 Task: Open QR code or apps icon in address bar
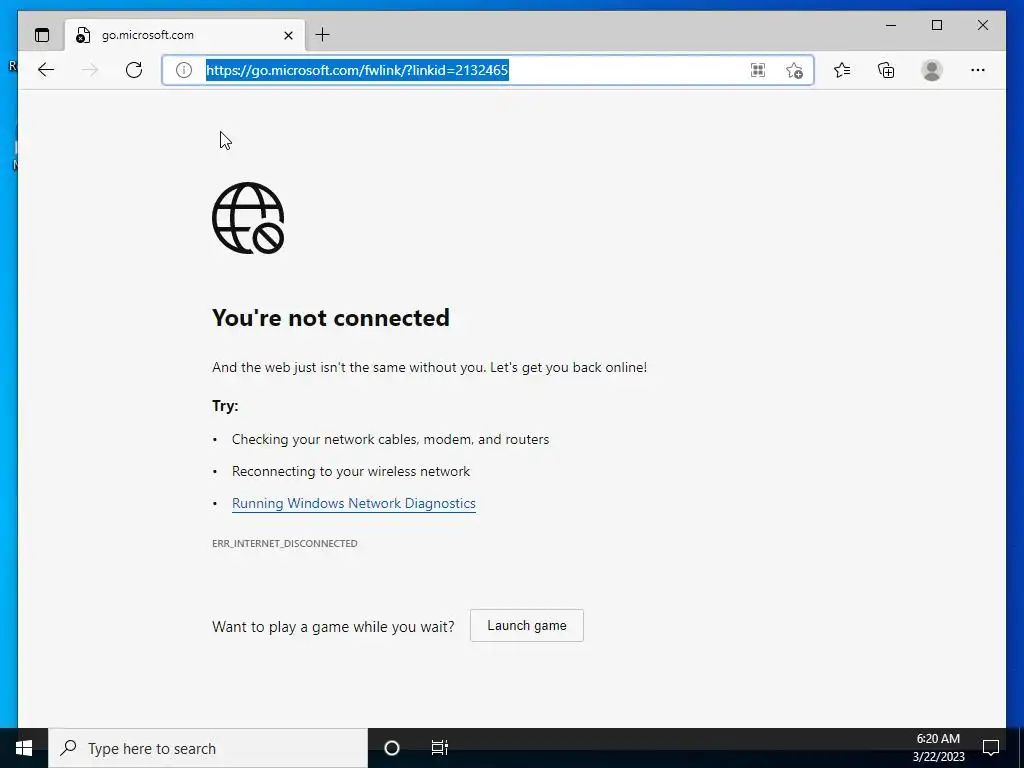(758, 70)
